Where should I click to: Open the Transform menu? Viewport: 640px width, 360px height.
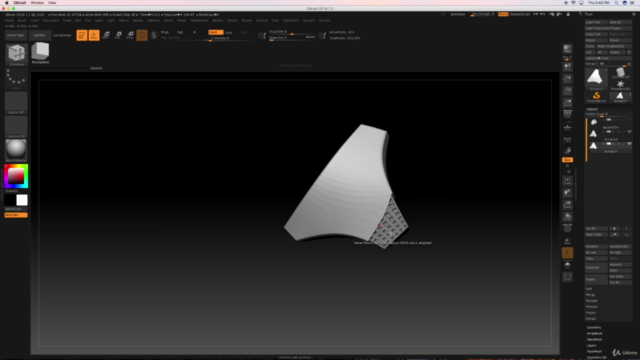pos(291,20)
